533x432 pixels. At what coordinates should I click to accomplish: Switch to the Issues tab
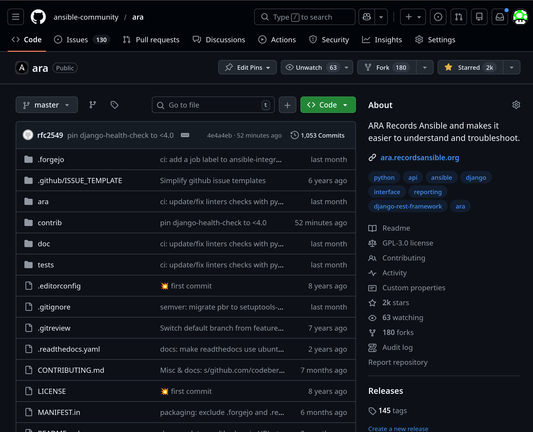point(82,40)
